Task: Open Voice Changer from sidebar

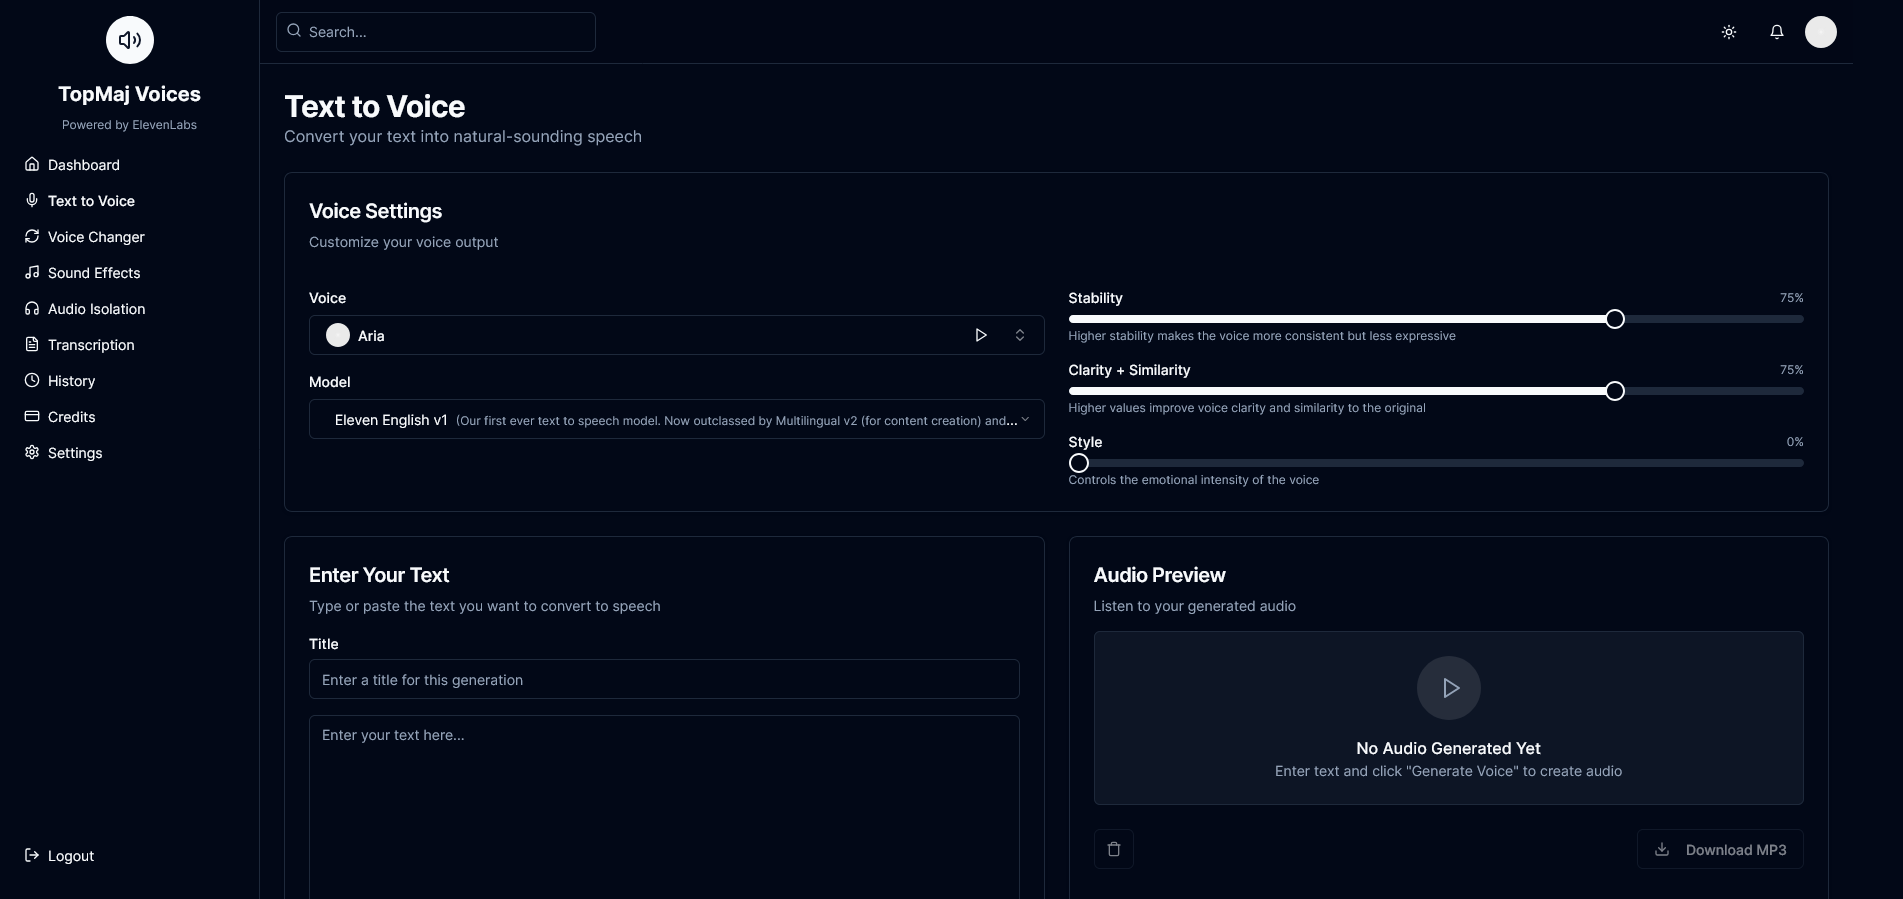Action: (x=96, y=237)
